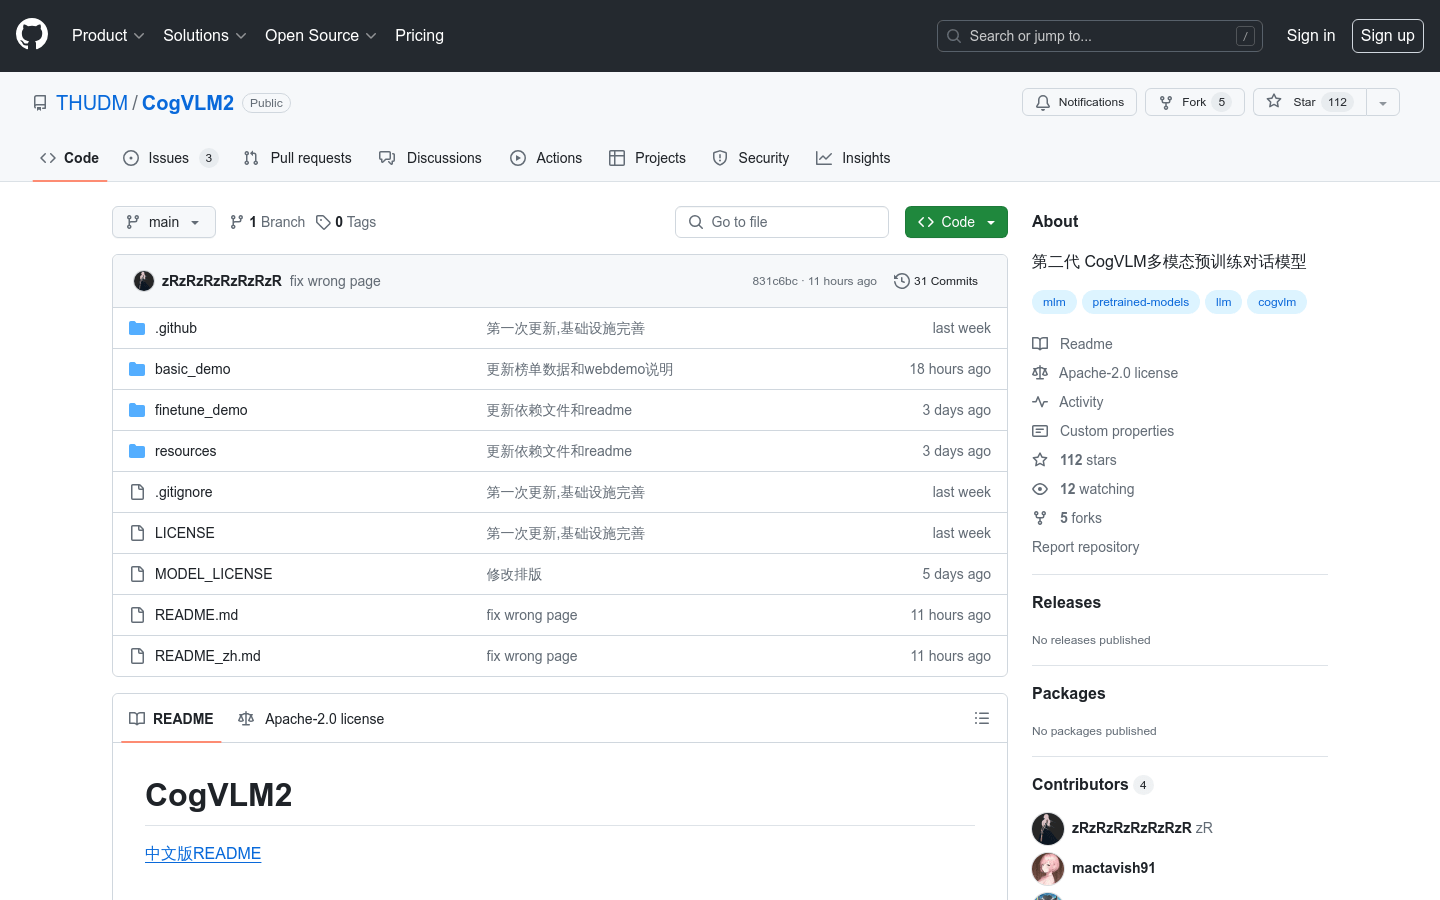
Task: Open Custom properties link
Action: pos(1103,431)
